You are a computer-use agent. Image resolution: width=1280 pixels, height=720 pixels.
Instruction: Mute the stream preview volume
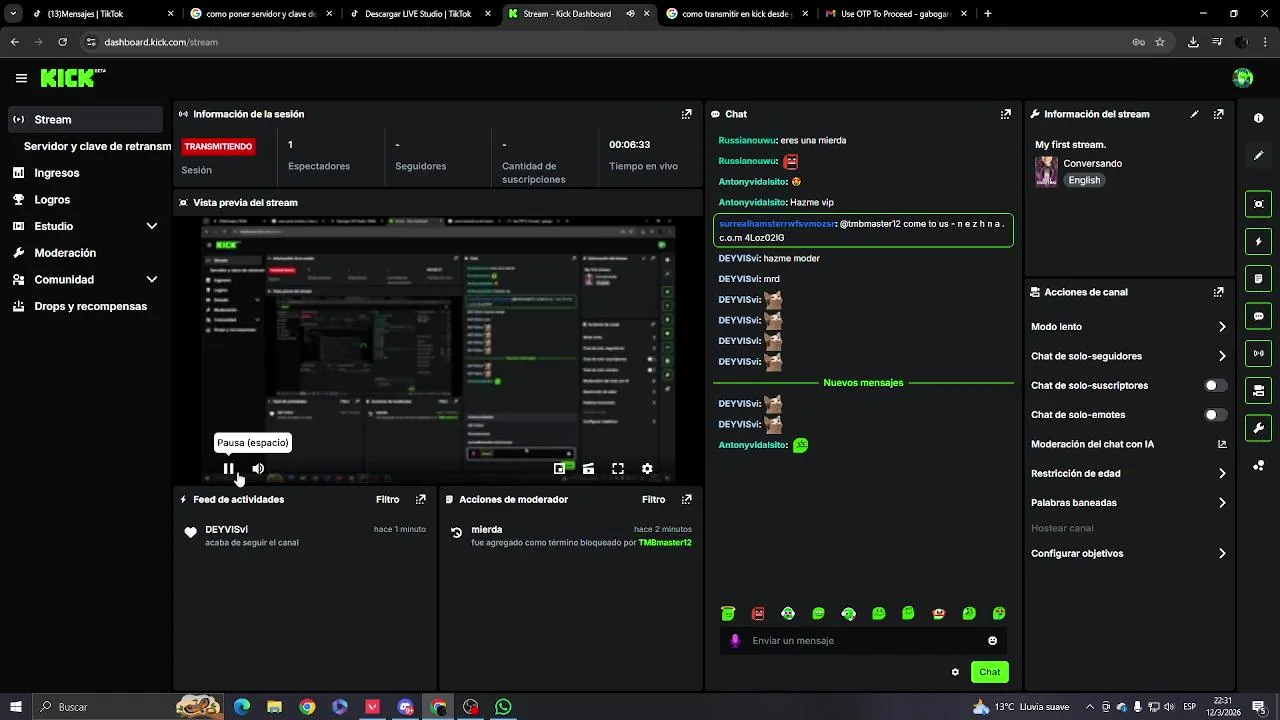(258, 468)
